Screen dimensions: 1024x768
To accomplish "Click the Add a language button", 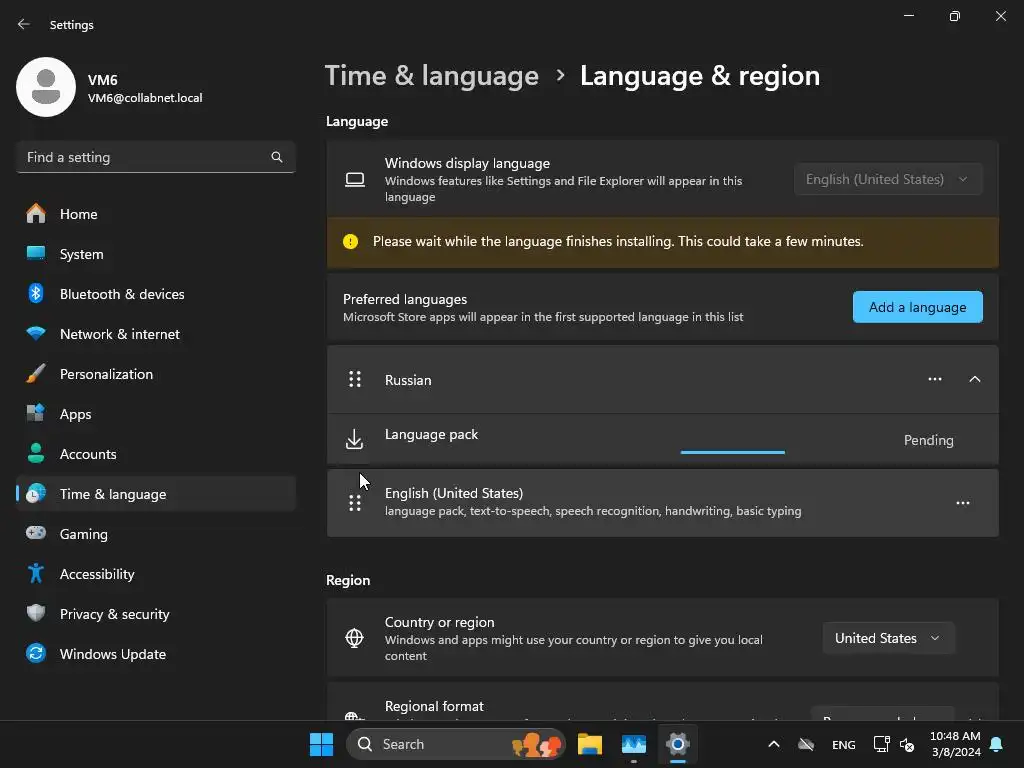I will [918, 307].
